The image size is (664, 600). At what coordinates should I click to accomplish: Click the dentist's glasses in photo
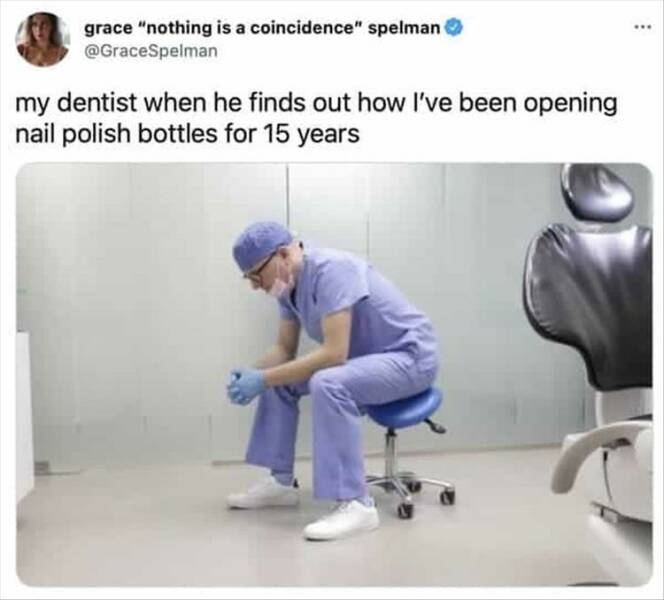259,268
